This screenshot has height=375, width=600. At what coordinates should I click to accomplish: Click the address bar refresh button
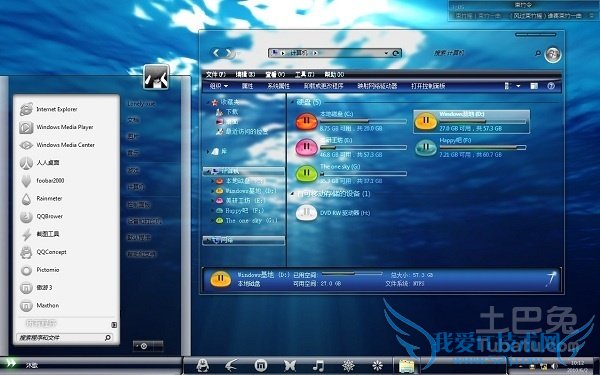tap(396, 53)
